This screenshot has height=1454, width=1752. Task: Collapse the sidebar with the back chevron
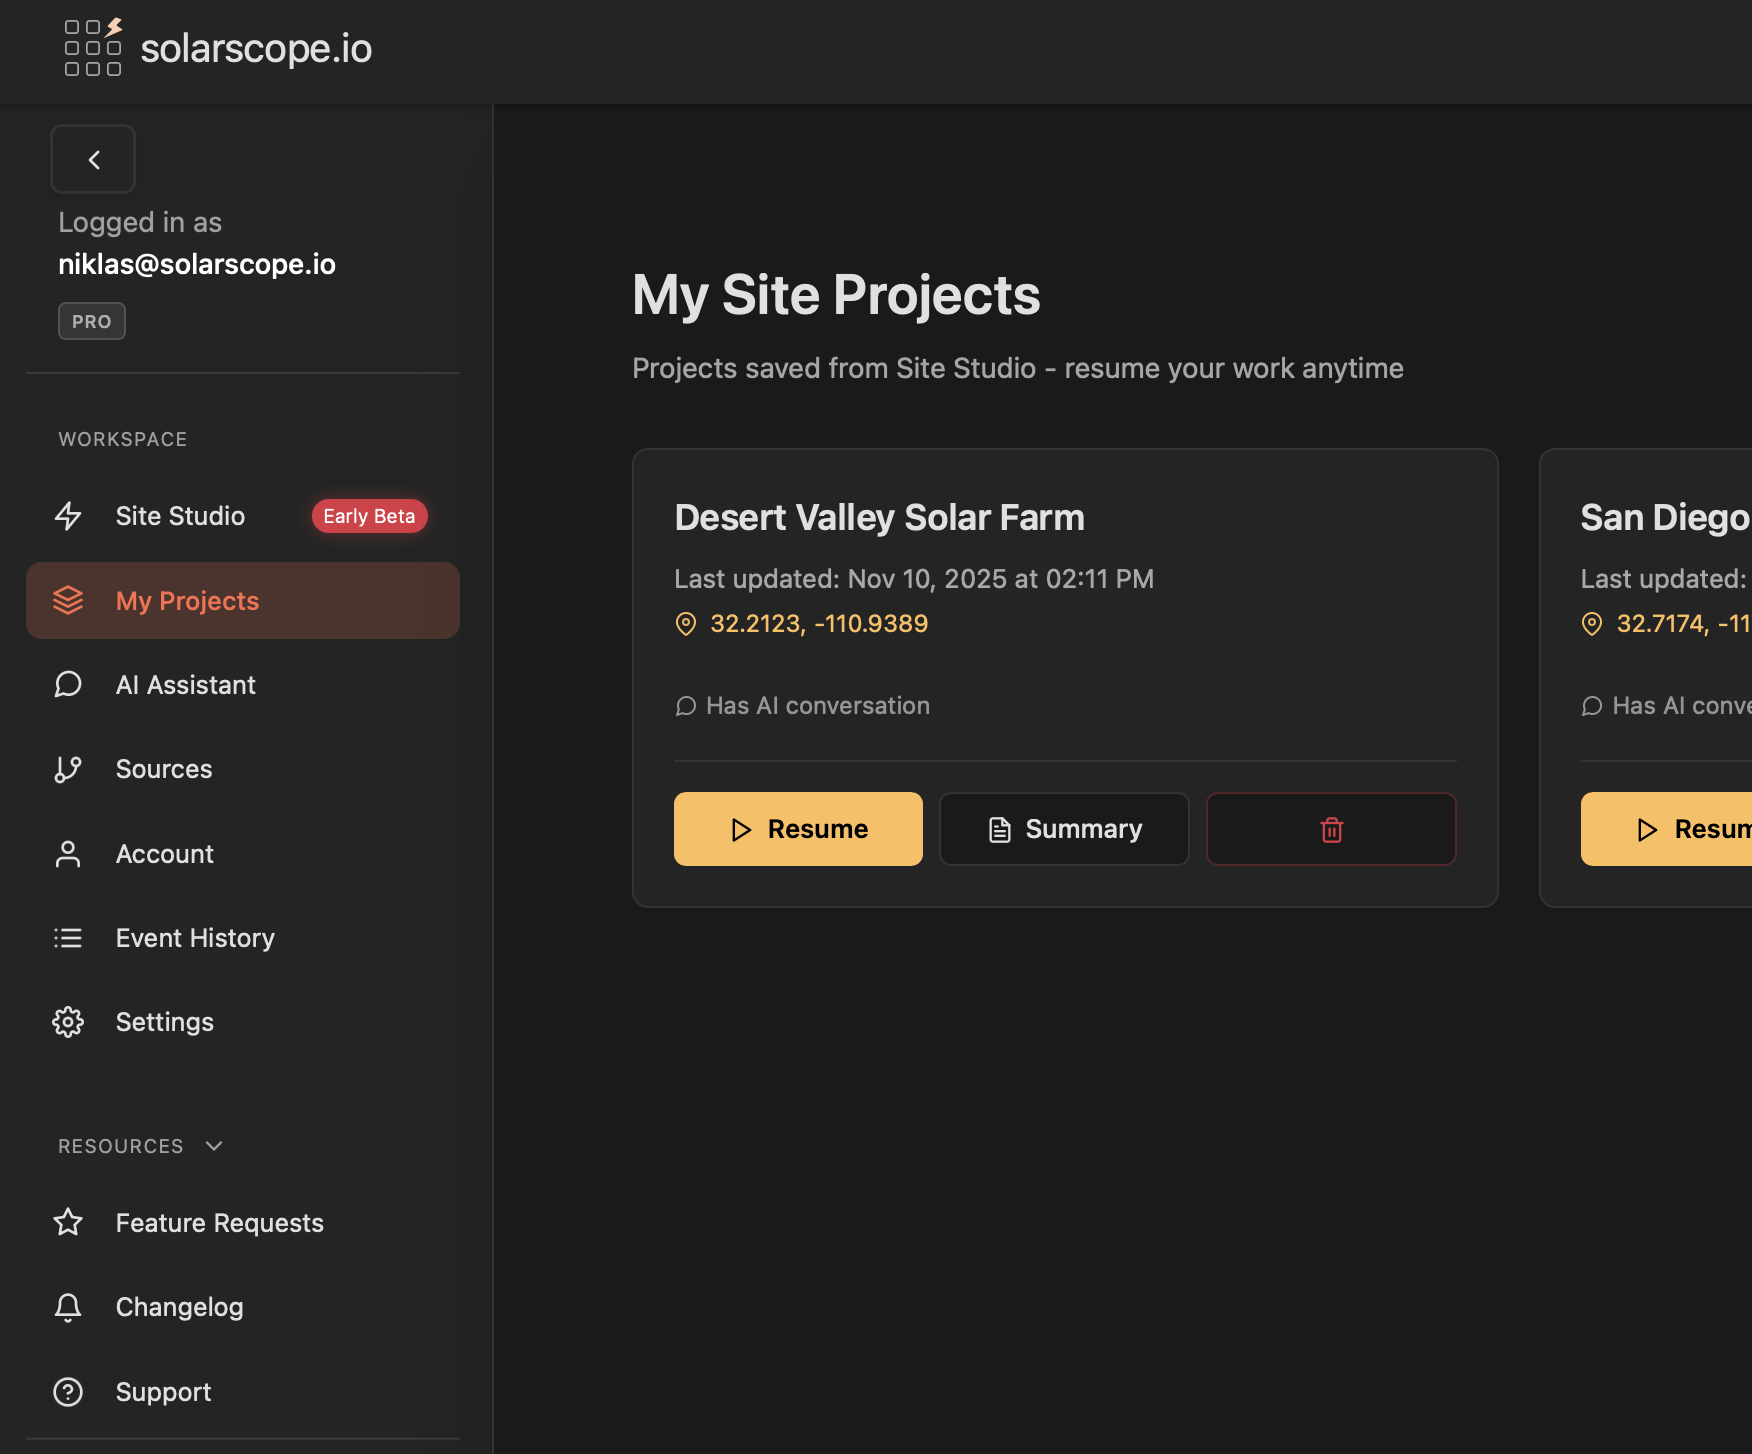(x=93, y=160)
